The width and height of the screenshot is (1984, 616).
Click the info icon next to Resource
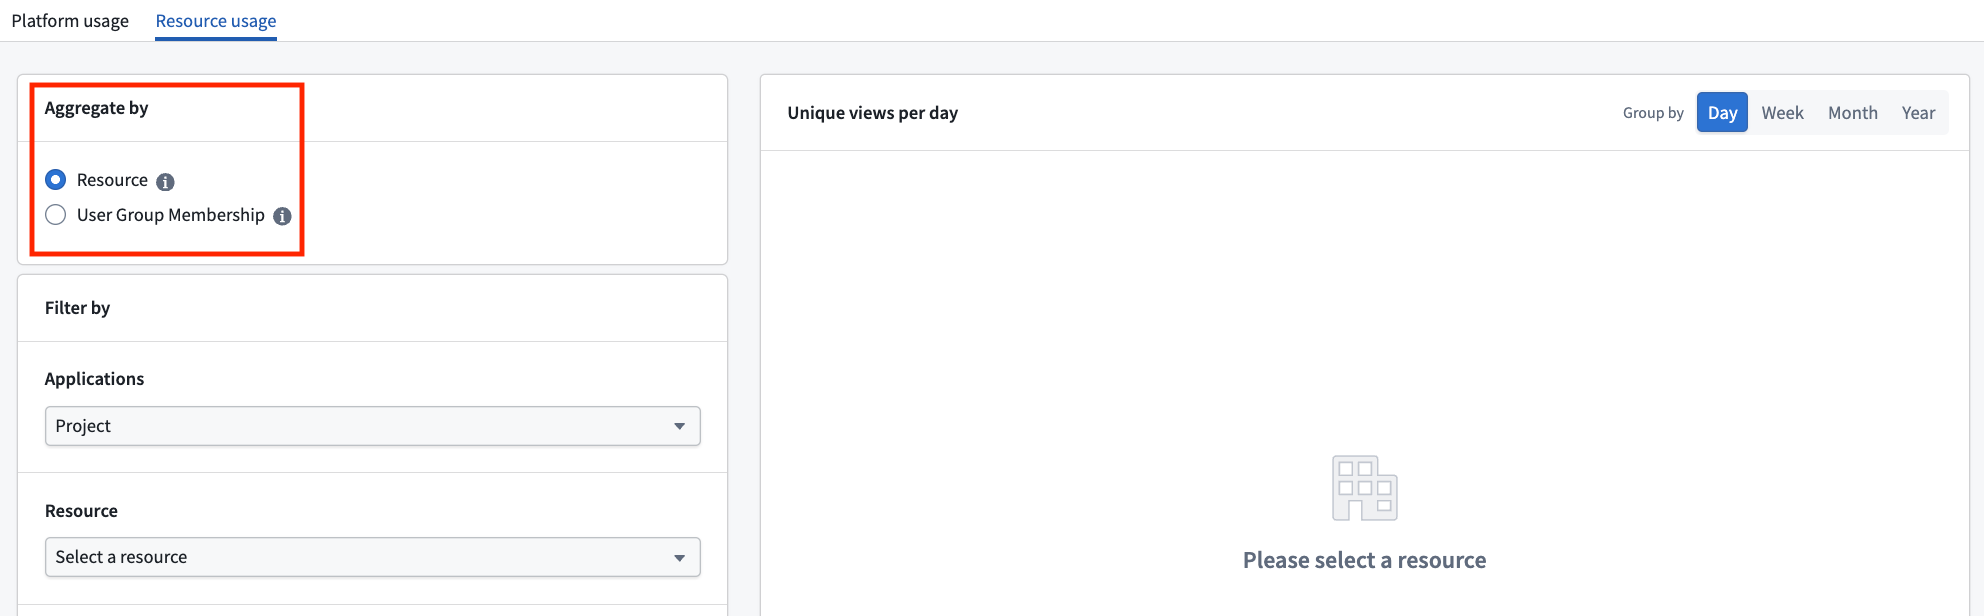coord(166,182)
